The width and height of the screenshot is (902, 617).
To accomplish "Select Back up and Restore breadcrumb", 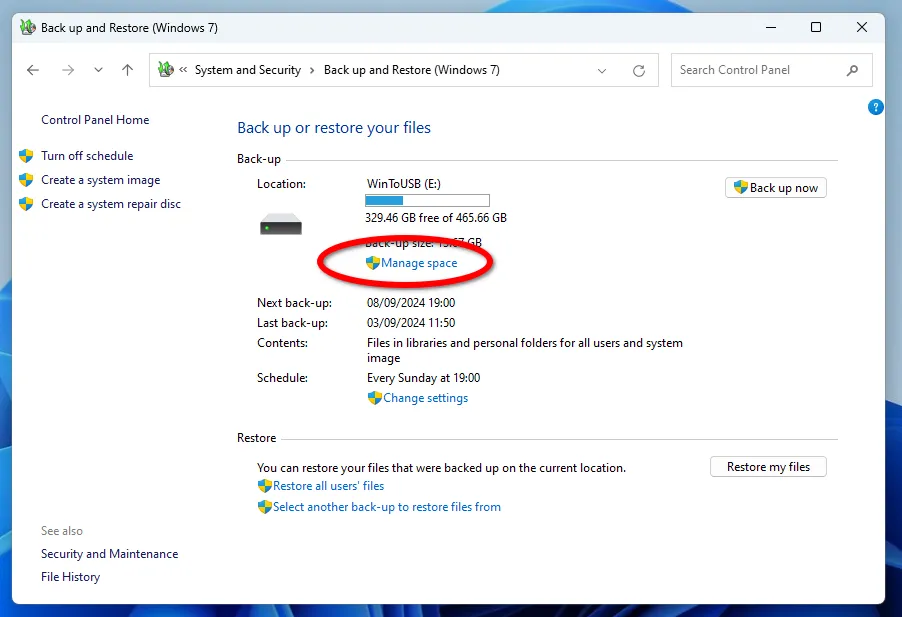I will (x=411, y=70).
